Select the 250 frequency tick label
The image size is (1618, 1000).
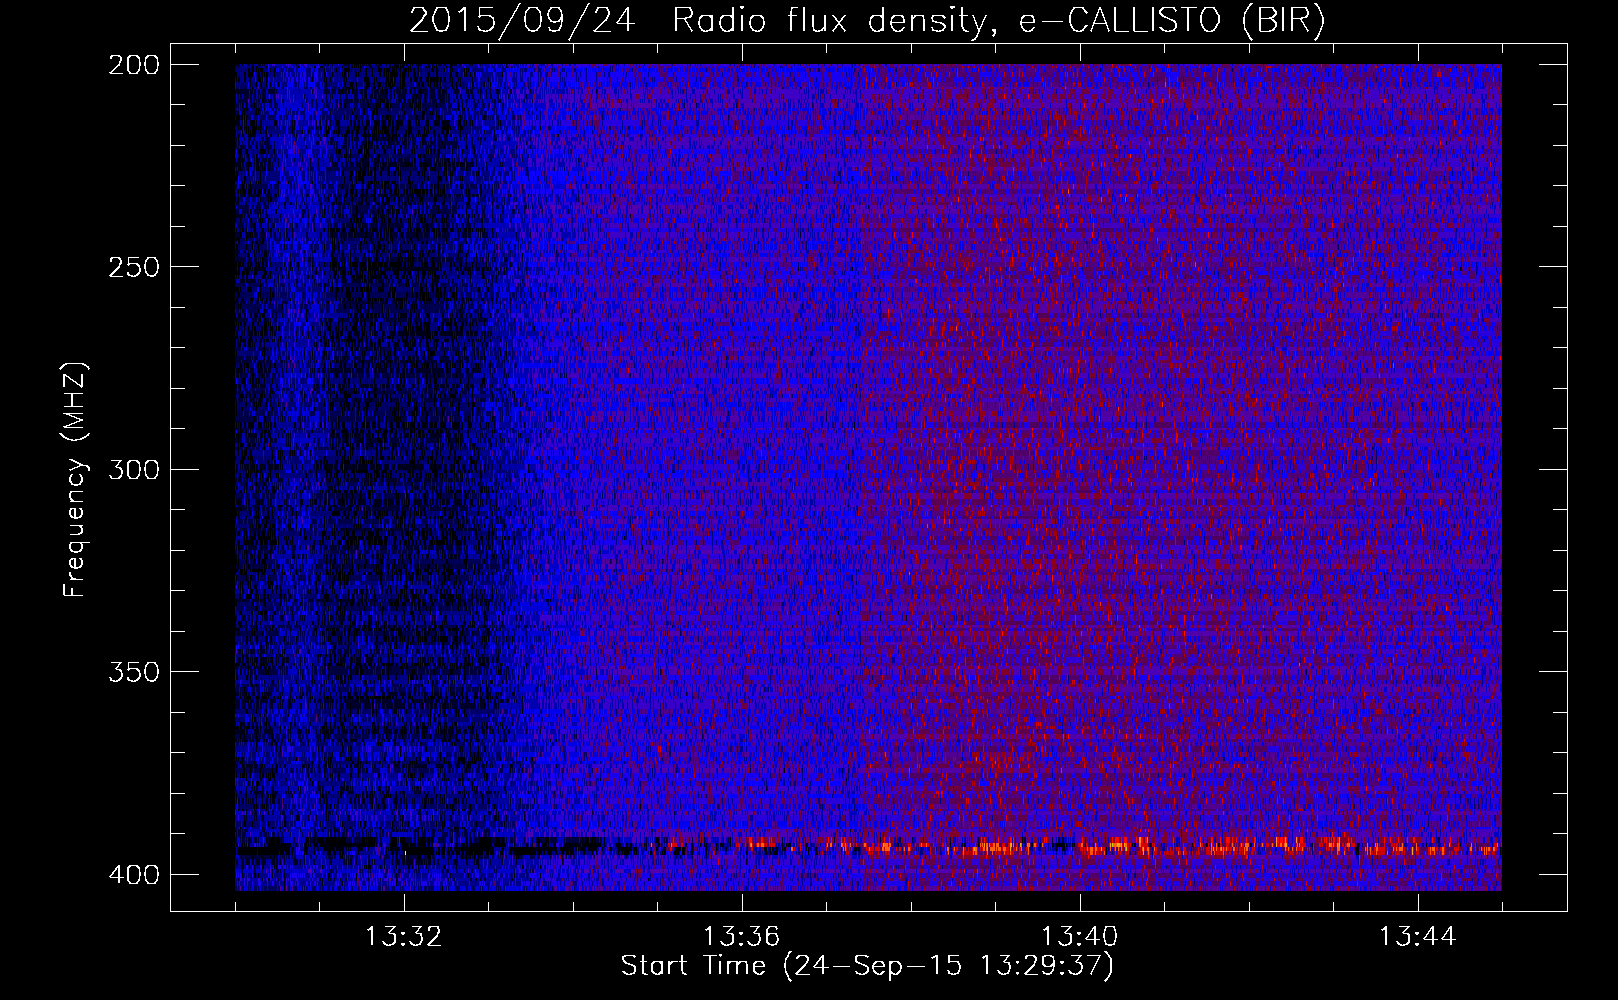pos(133,267)
